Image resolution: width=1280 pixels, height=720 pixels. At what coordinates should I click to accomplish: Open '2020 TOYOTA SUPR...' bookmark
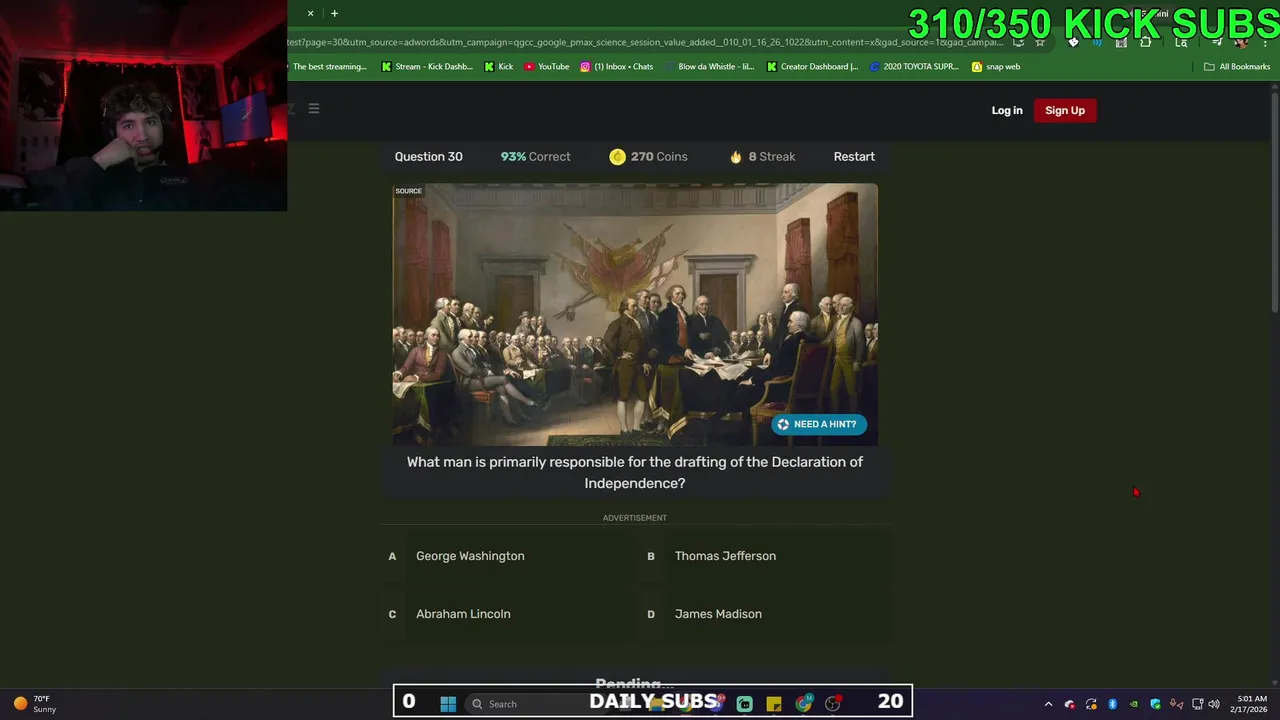click(914, 67)
